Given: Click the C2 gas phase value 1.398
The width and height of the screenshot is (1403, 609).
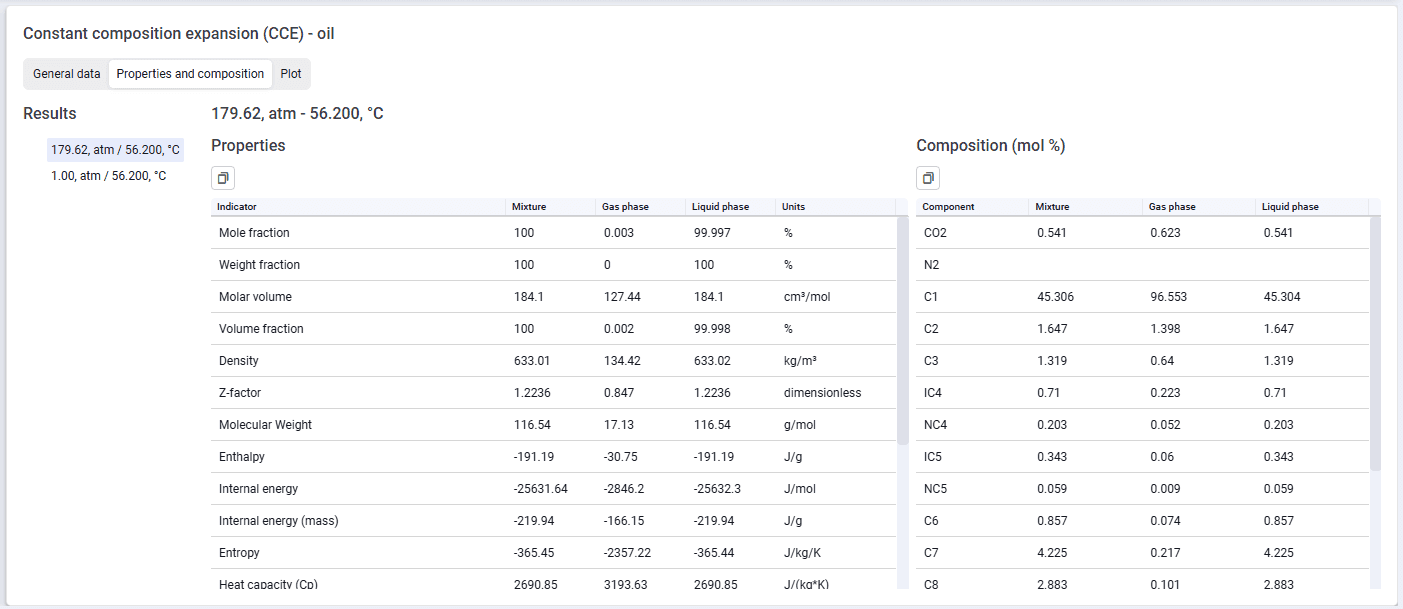Looking at the screenshot, I should click(x=1165, y=329).
